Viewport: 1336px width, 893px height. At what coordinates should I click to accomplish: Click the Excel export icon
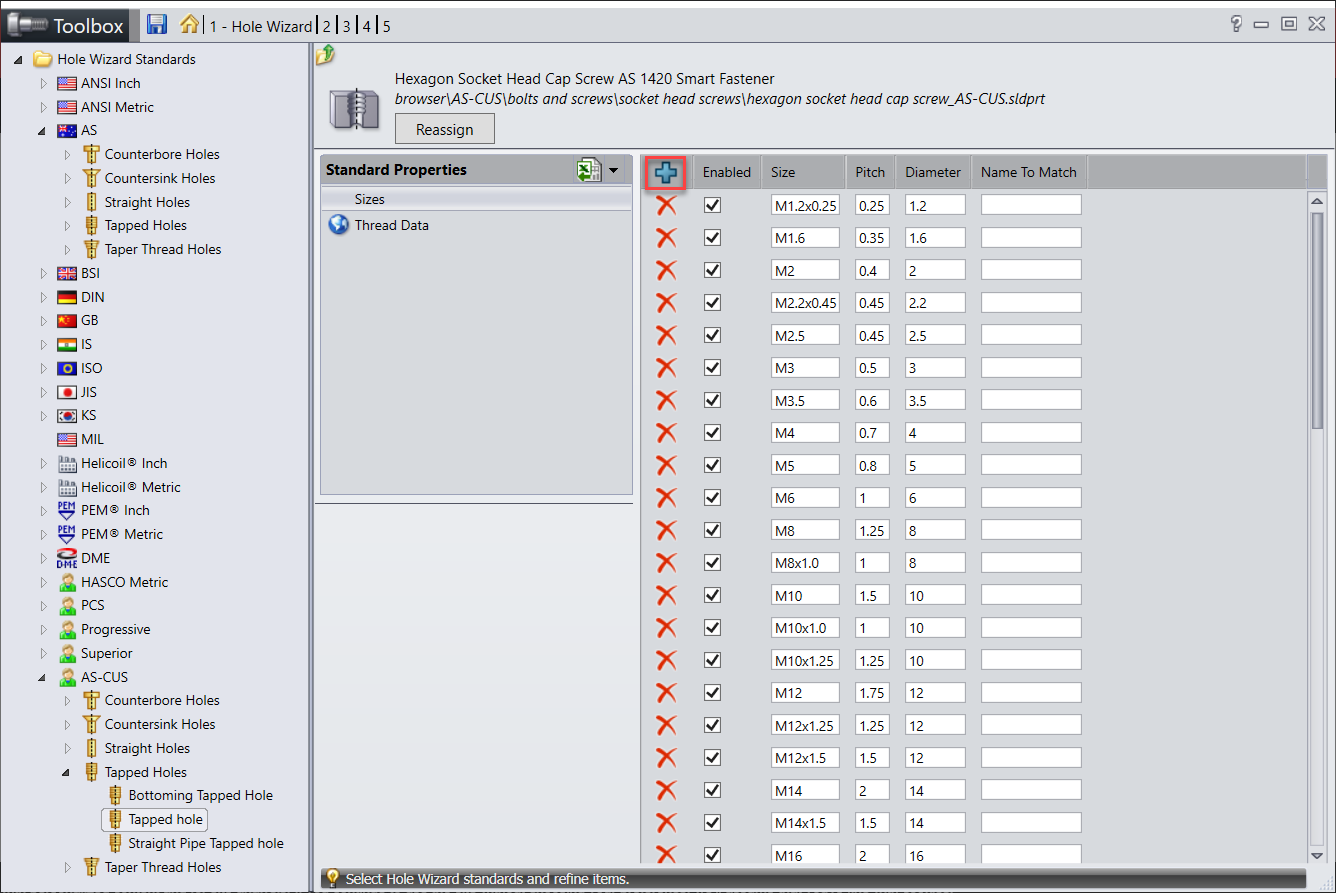click(588, 170)
